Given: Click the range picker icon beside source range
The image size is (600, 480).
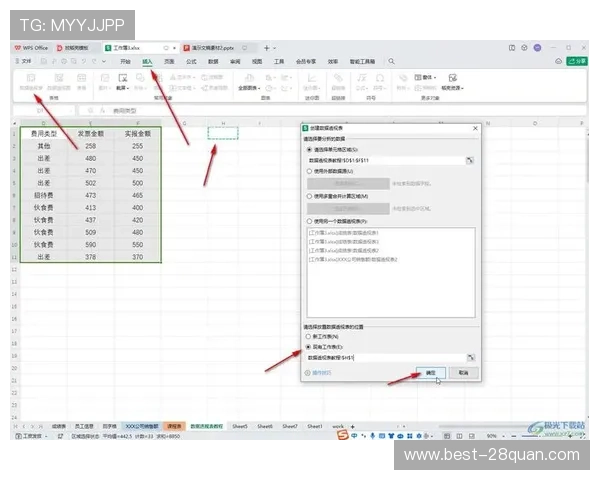Looking at the screenshot, I should pyautogui.click(x=470, y=160).
